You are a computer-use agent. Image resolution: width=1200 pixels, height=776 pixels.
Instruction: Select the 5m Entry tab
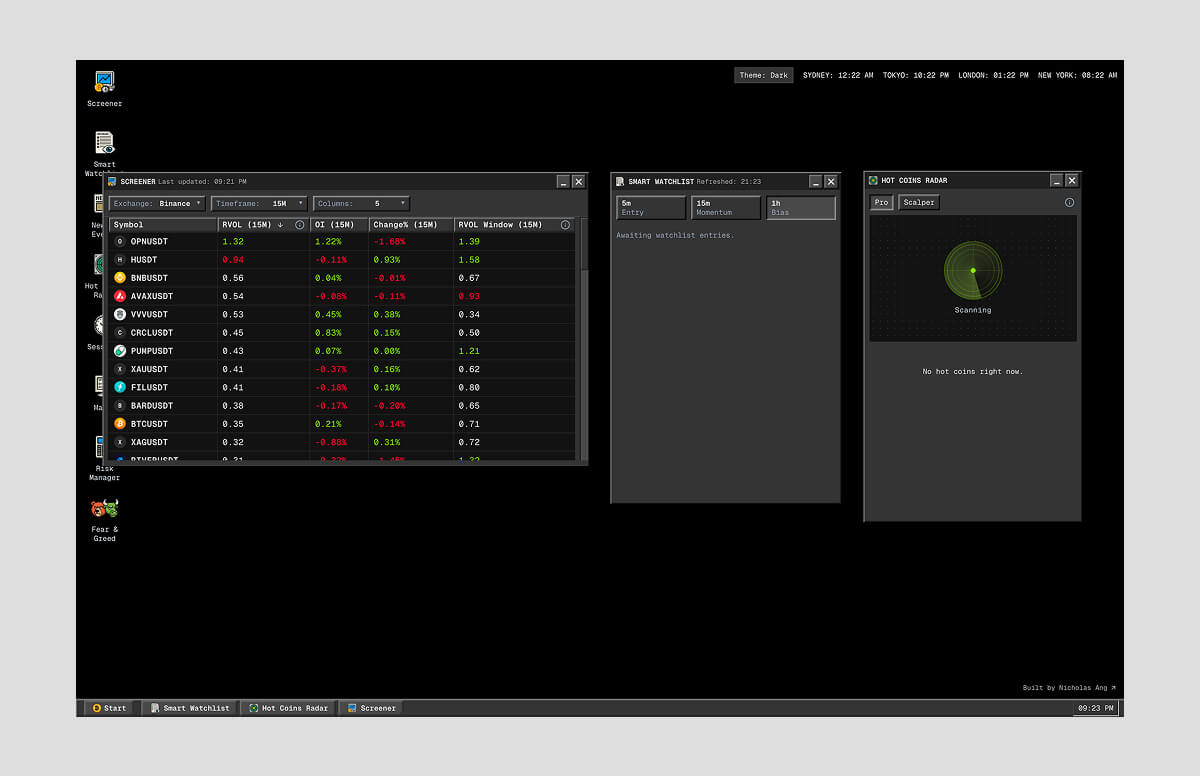point(651,208)
